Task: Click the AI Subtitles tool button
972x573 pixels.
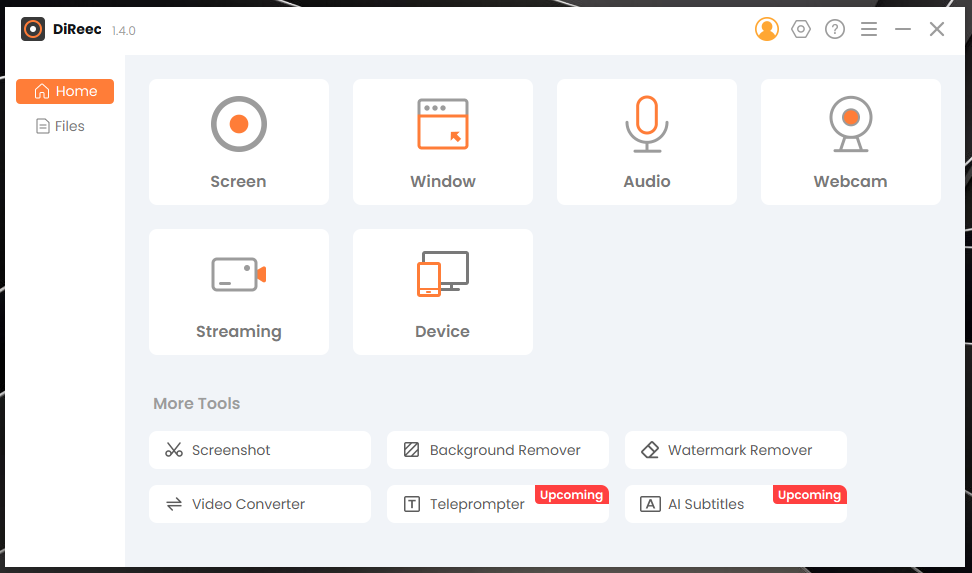Action: (736, 504)
